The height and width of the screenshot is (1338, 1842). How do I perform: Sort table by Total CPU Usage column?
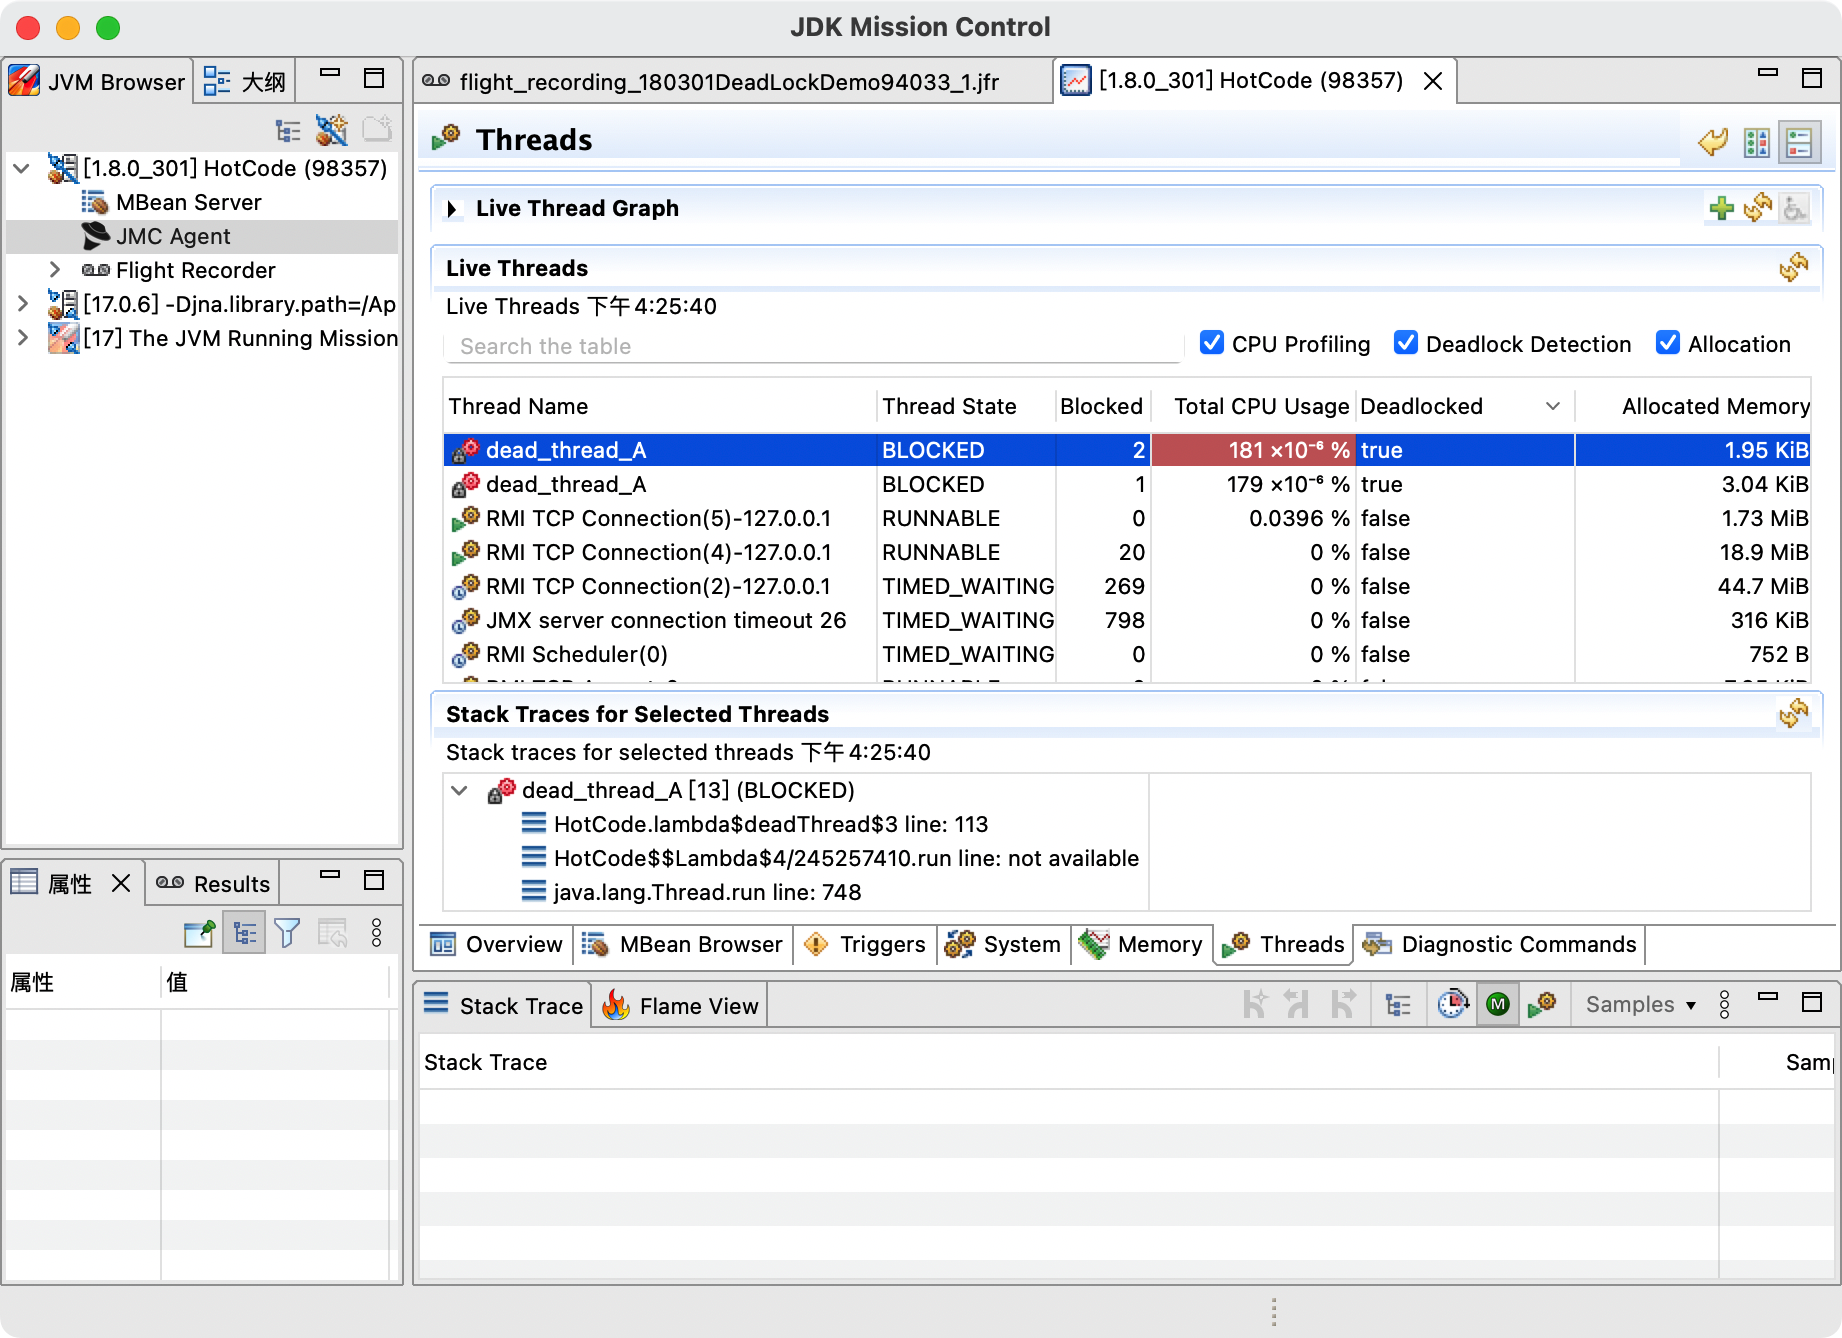1260,407
